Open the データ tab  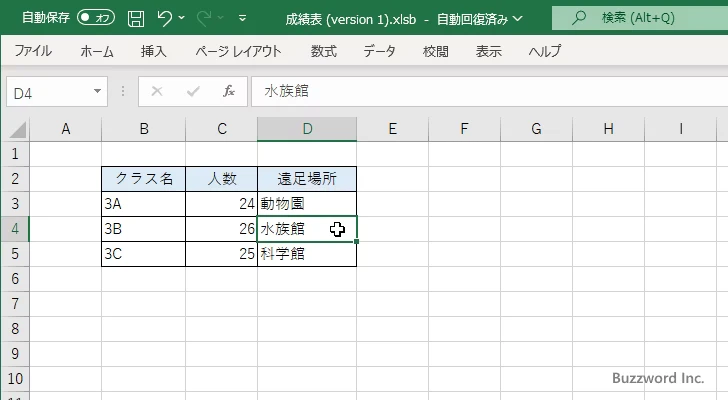[379, 51]
